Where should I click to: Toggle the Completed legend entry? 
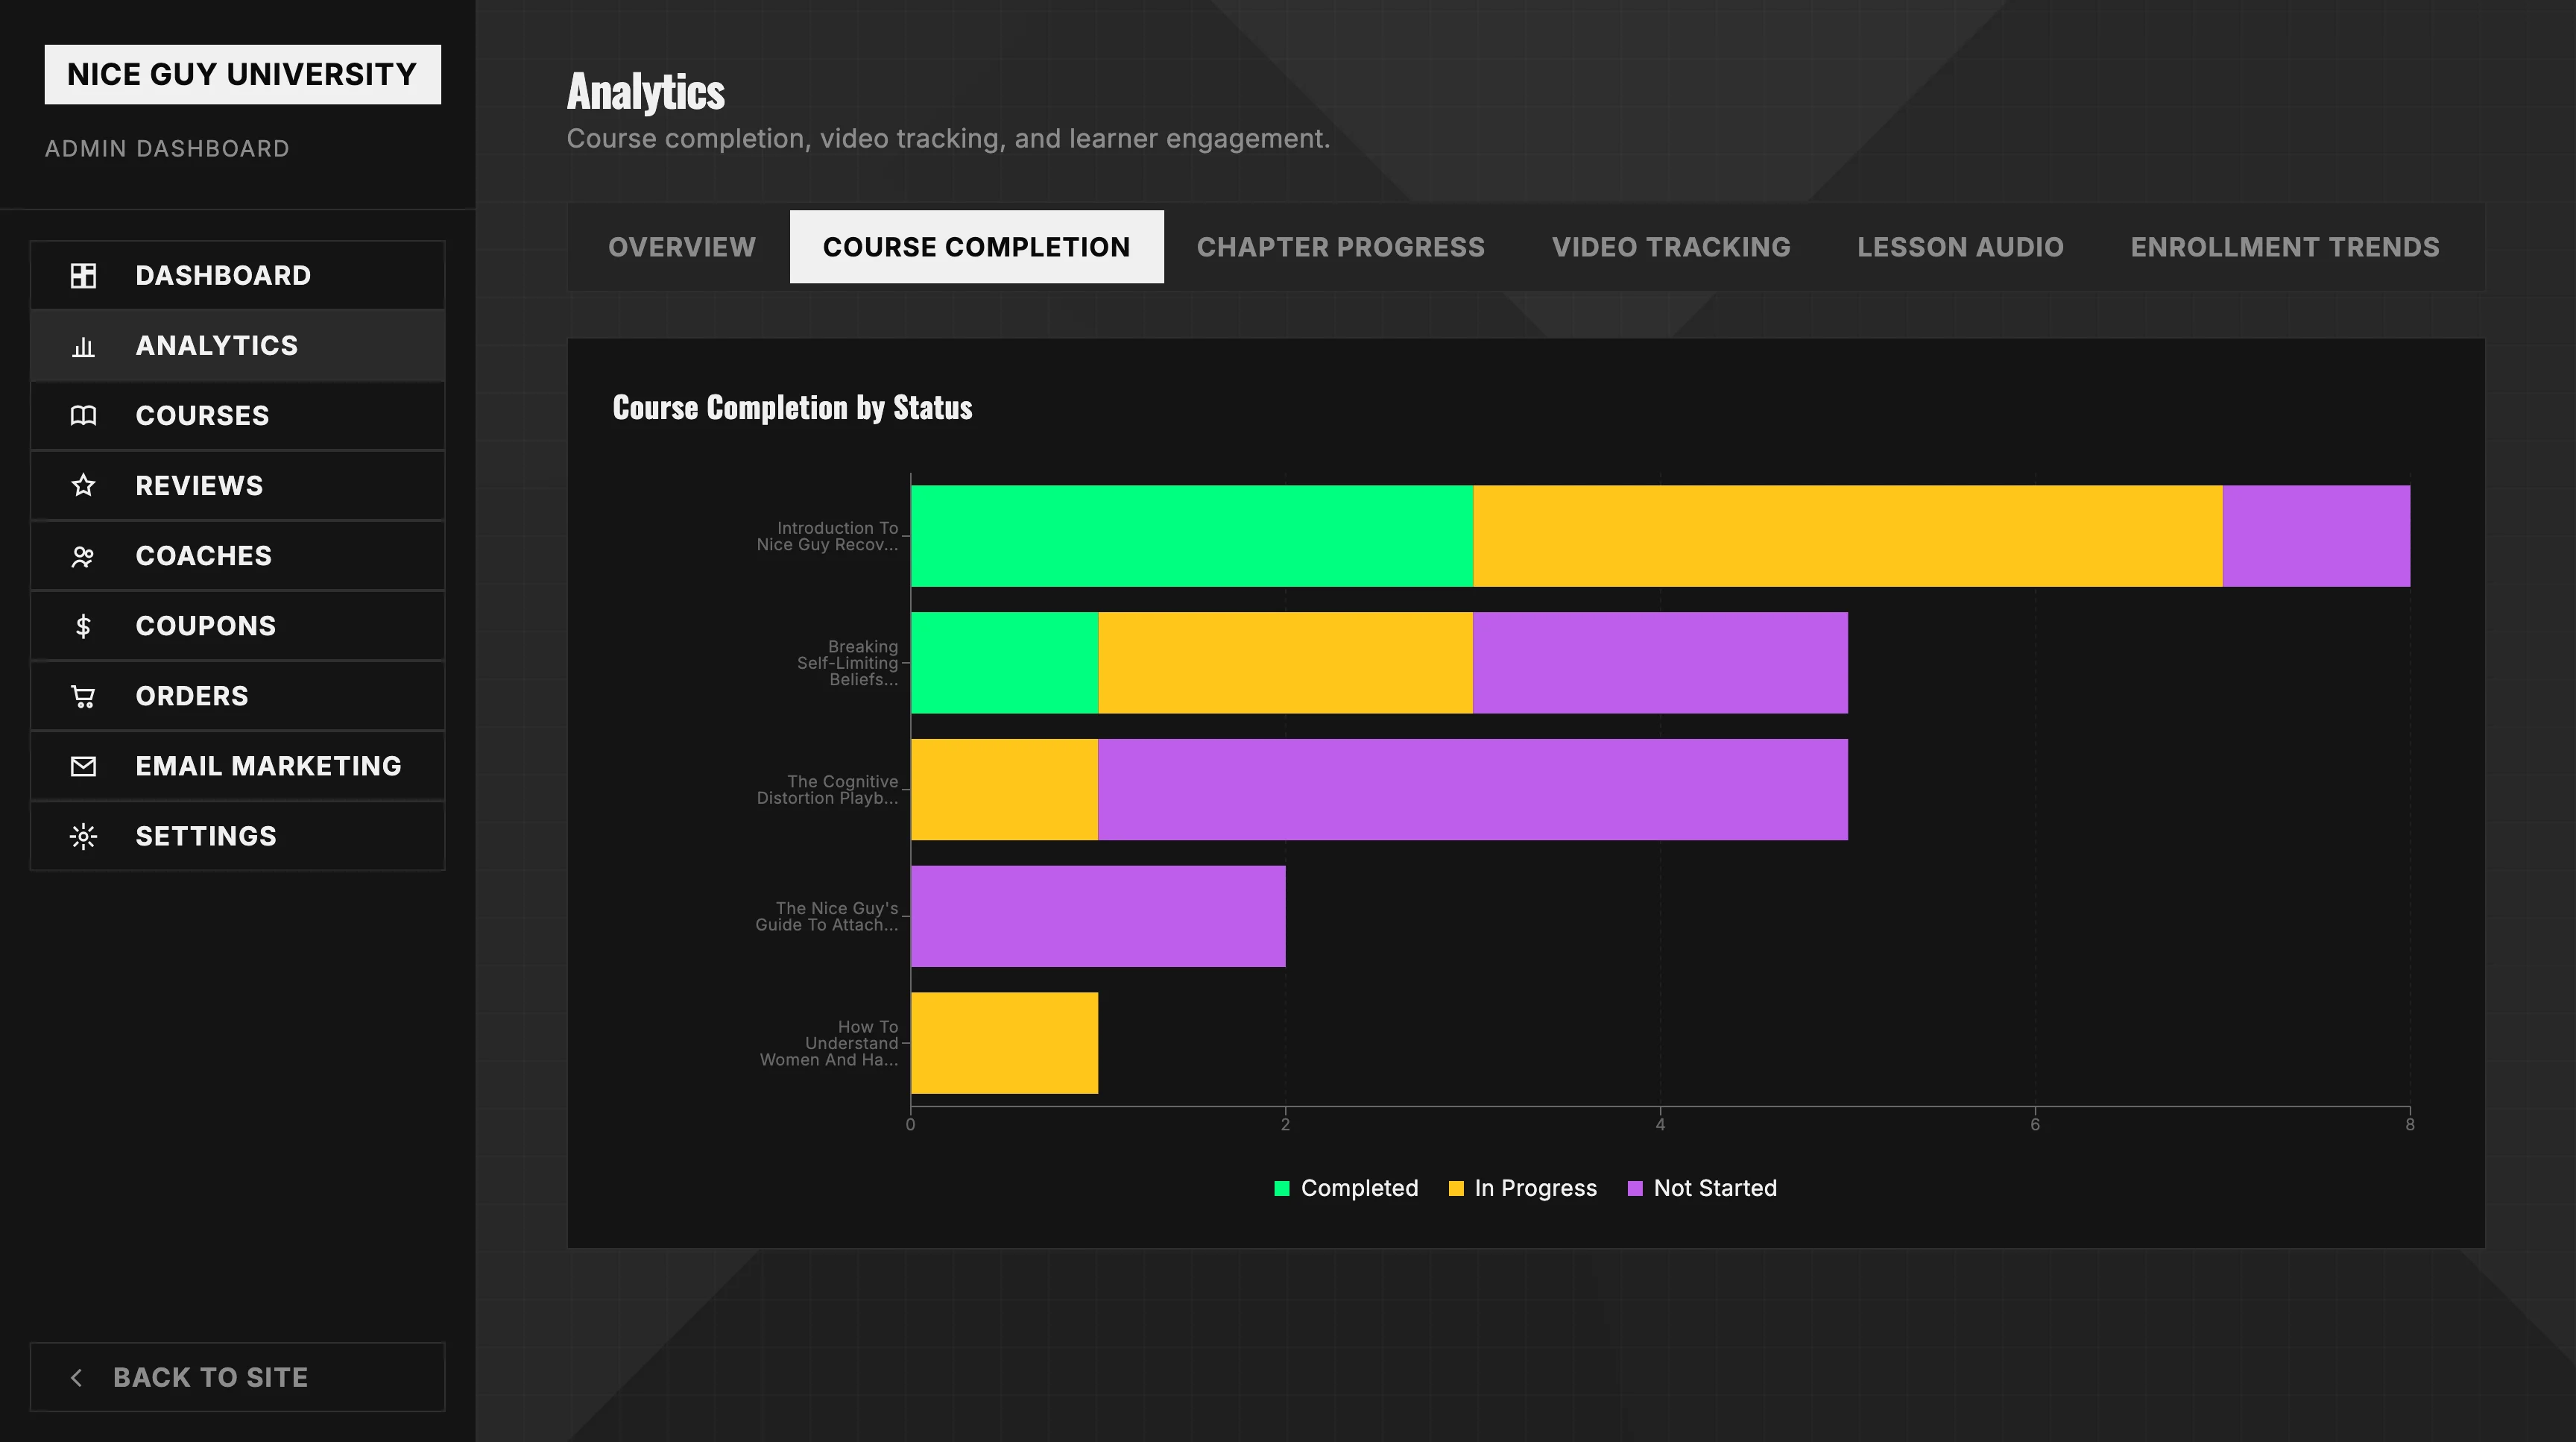(1346, 1188)
